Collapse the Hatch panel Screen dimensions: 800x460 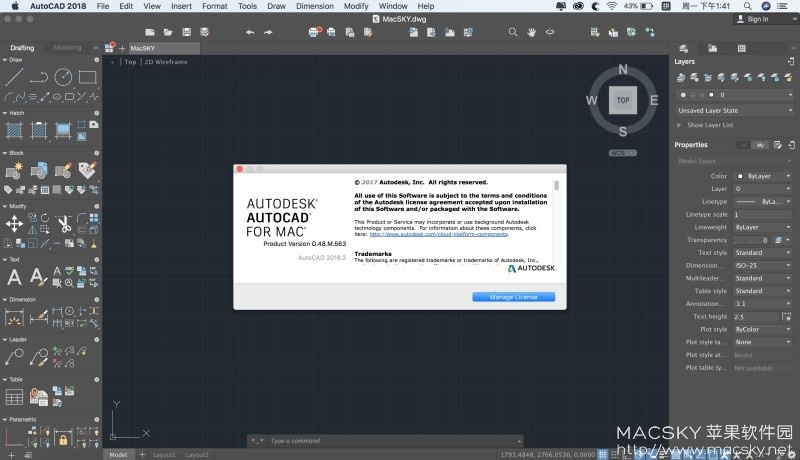pos(5,113)
